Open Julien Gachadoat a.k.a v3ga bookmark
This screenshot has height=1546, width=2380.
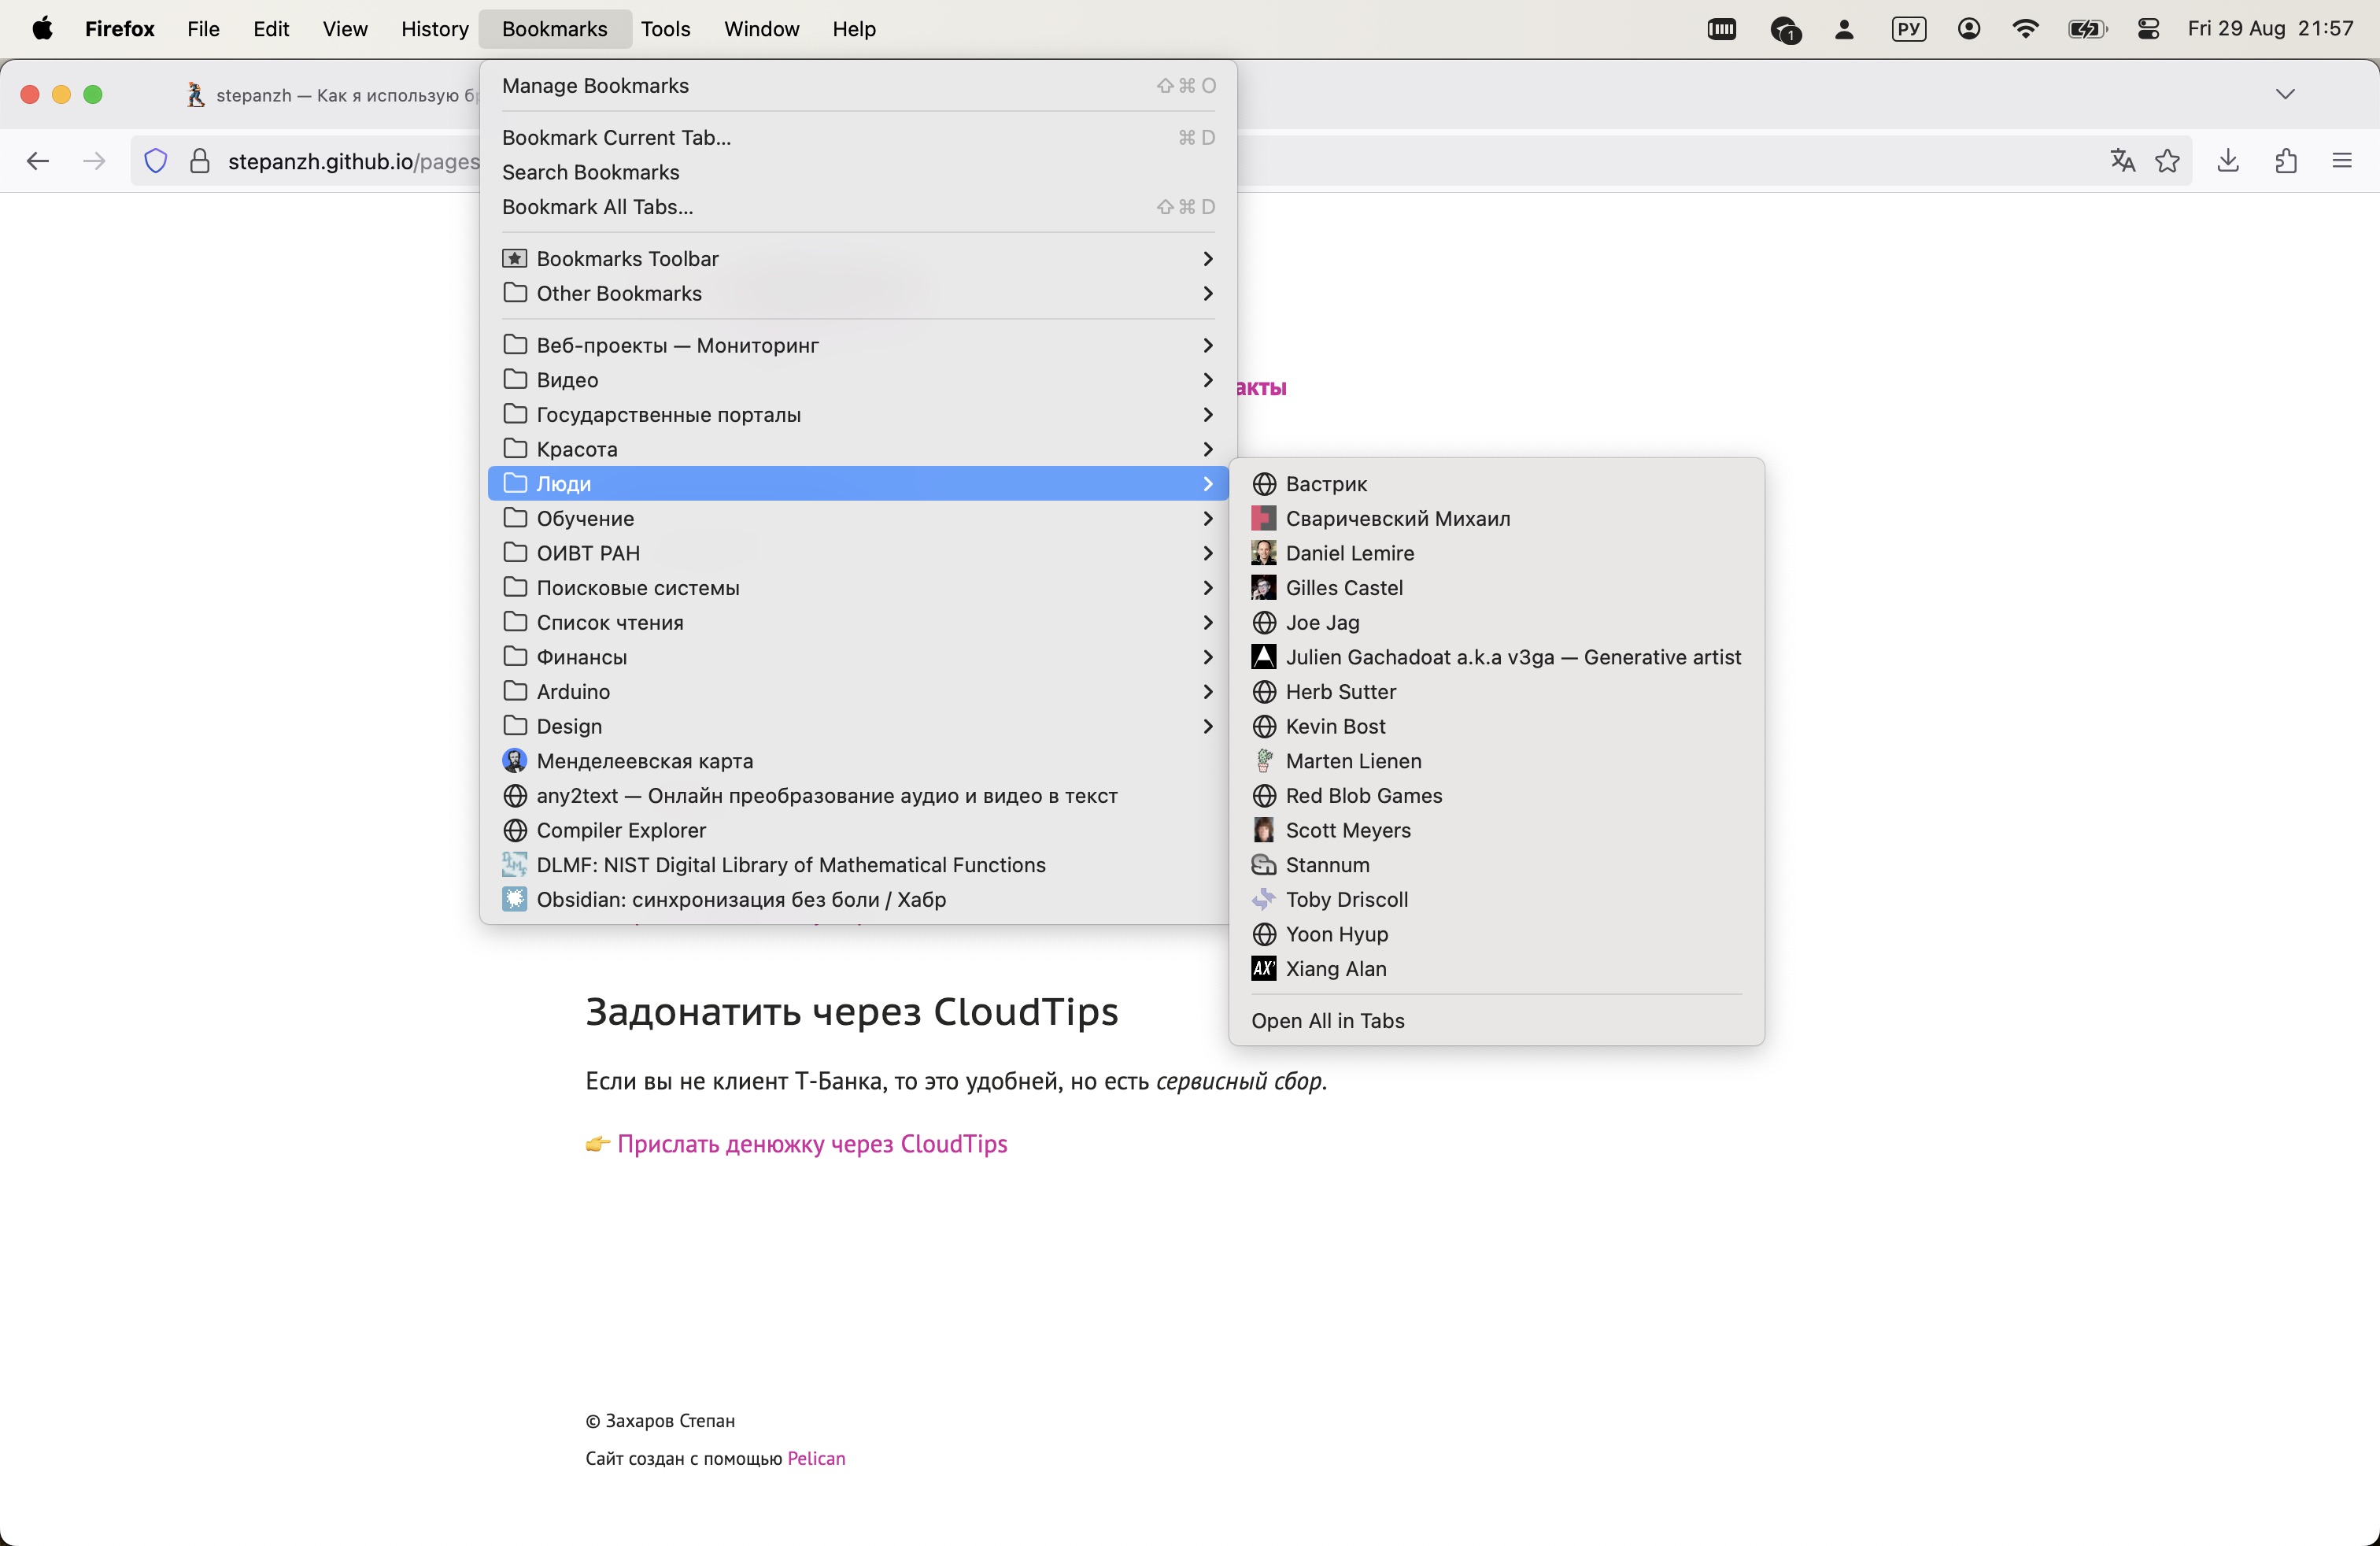1496,657
